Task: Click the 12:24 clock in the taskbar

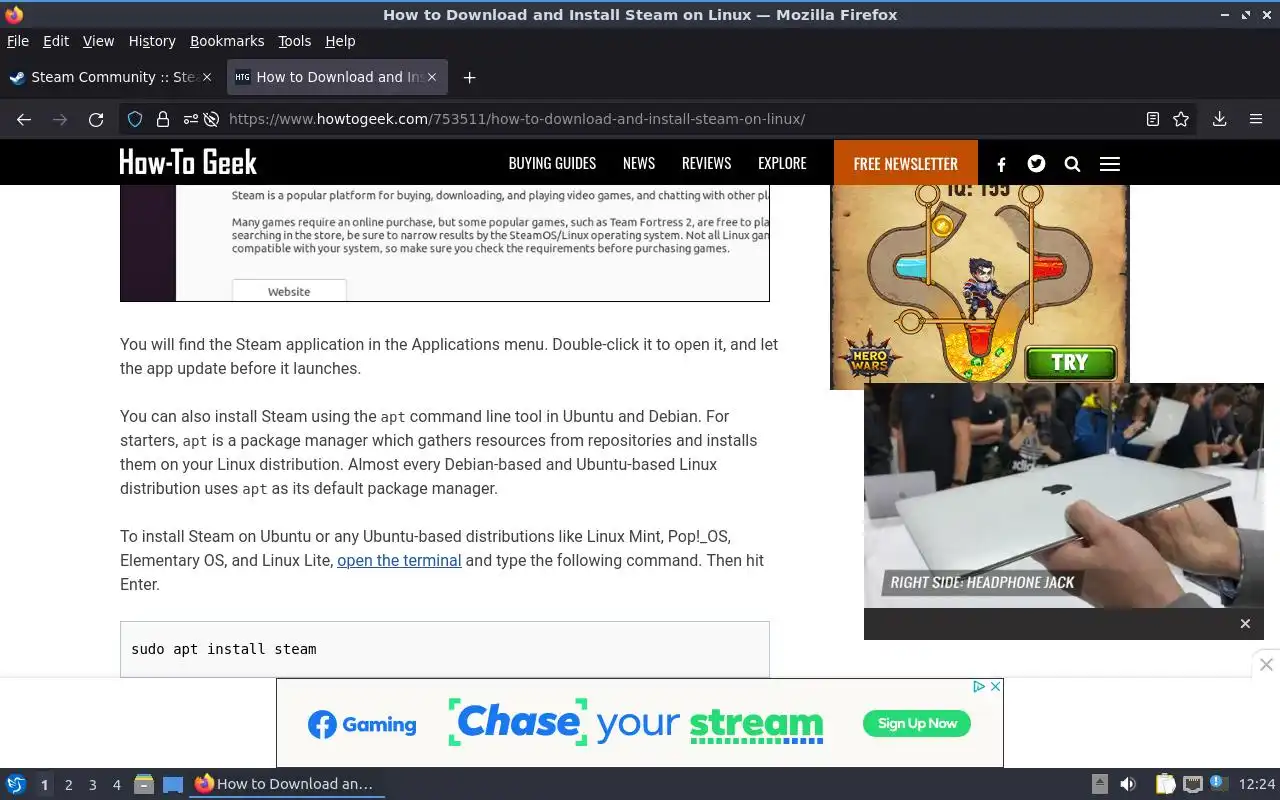Action: [1257, 784]
